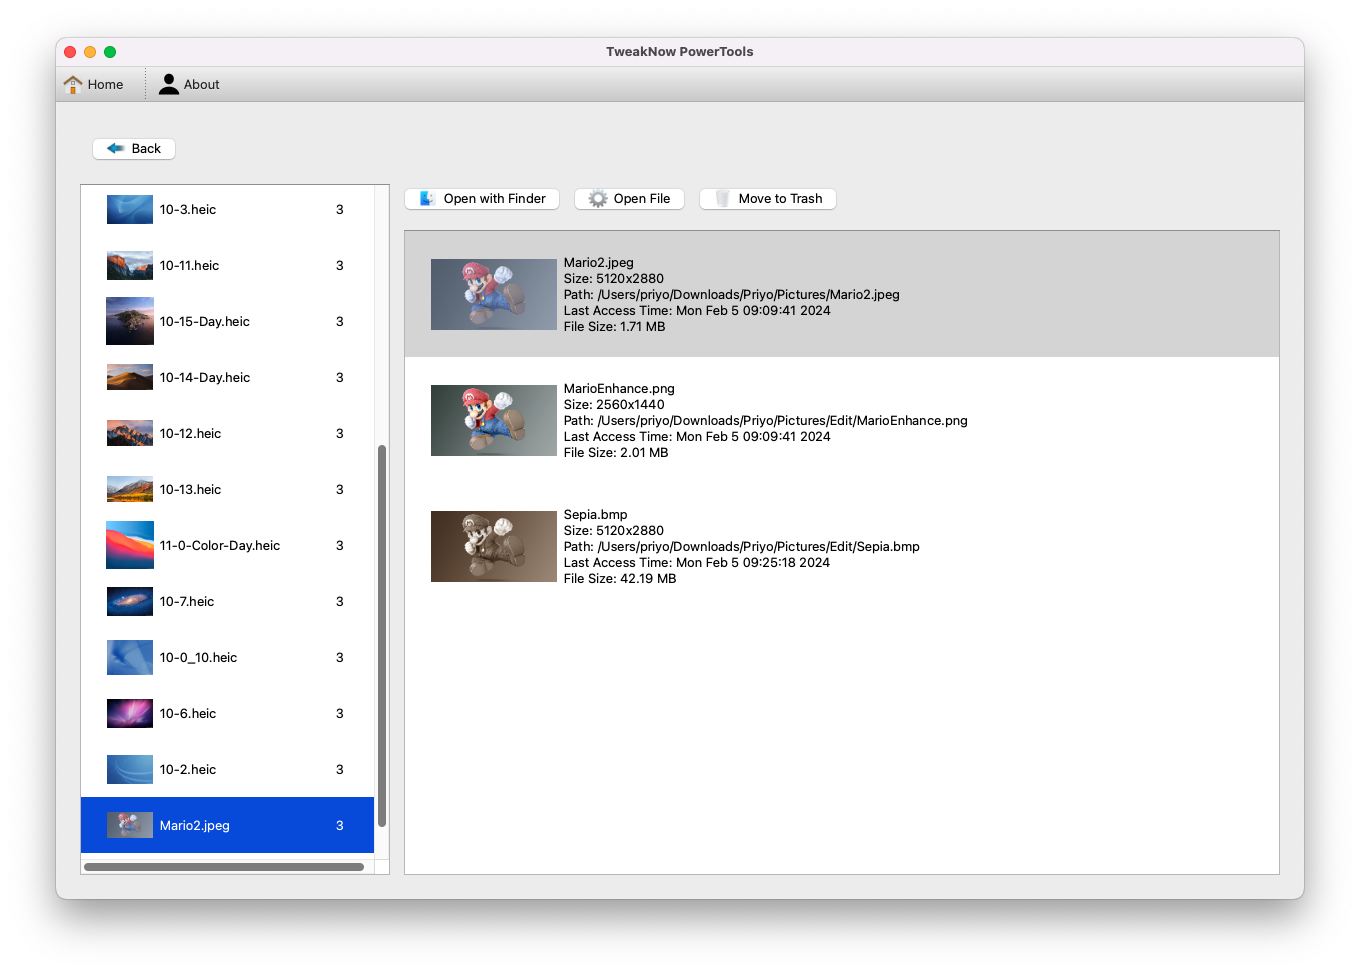Click the blue Back arrow icon

pos(116,149)
